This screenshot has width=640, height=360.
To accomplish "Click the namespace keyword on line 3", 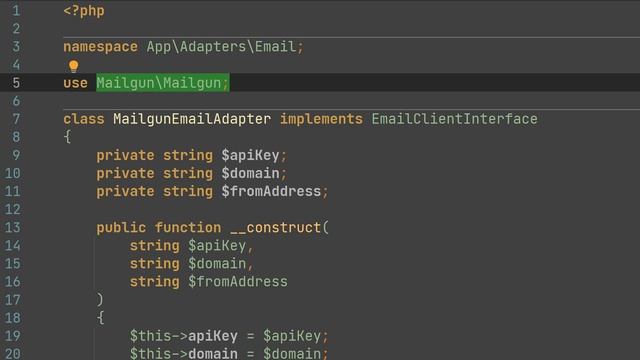I will [x=100, y=47].
